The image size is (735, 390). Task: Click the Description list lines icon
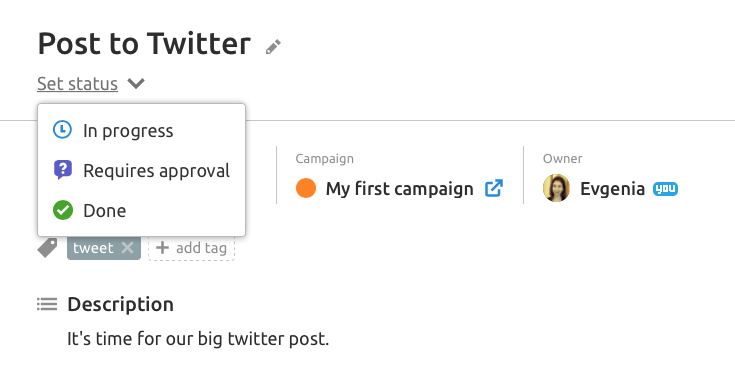coord(47,304)
